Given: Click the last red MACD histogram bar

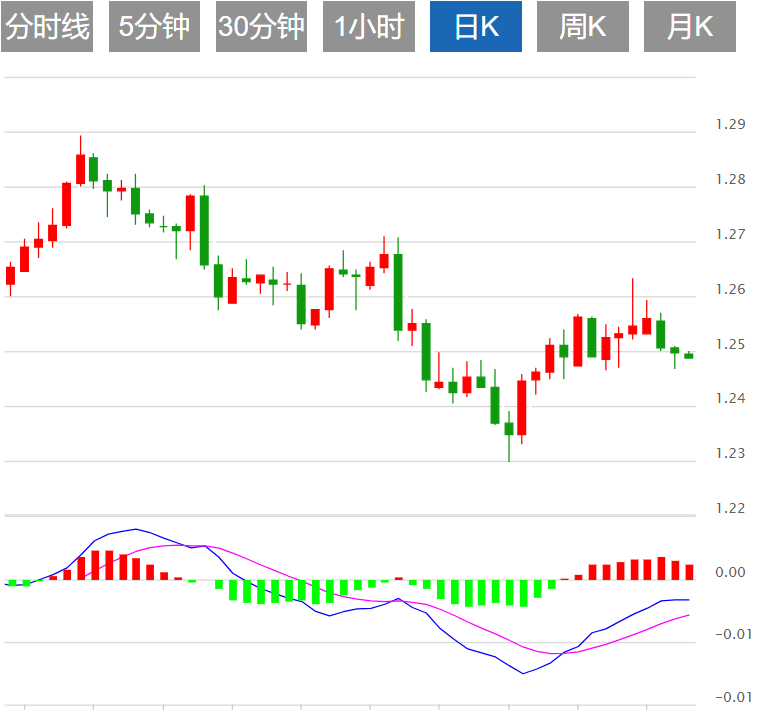Looking at the screenshot, I should (689, 572).
